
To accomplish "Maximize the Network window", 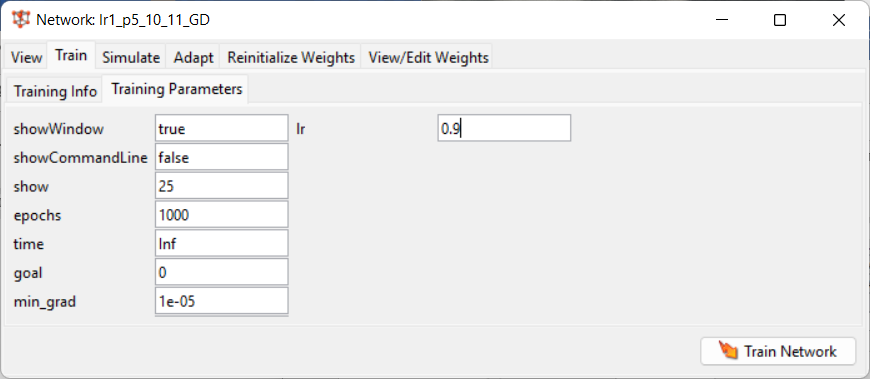I will click(780, 21).
